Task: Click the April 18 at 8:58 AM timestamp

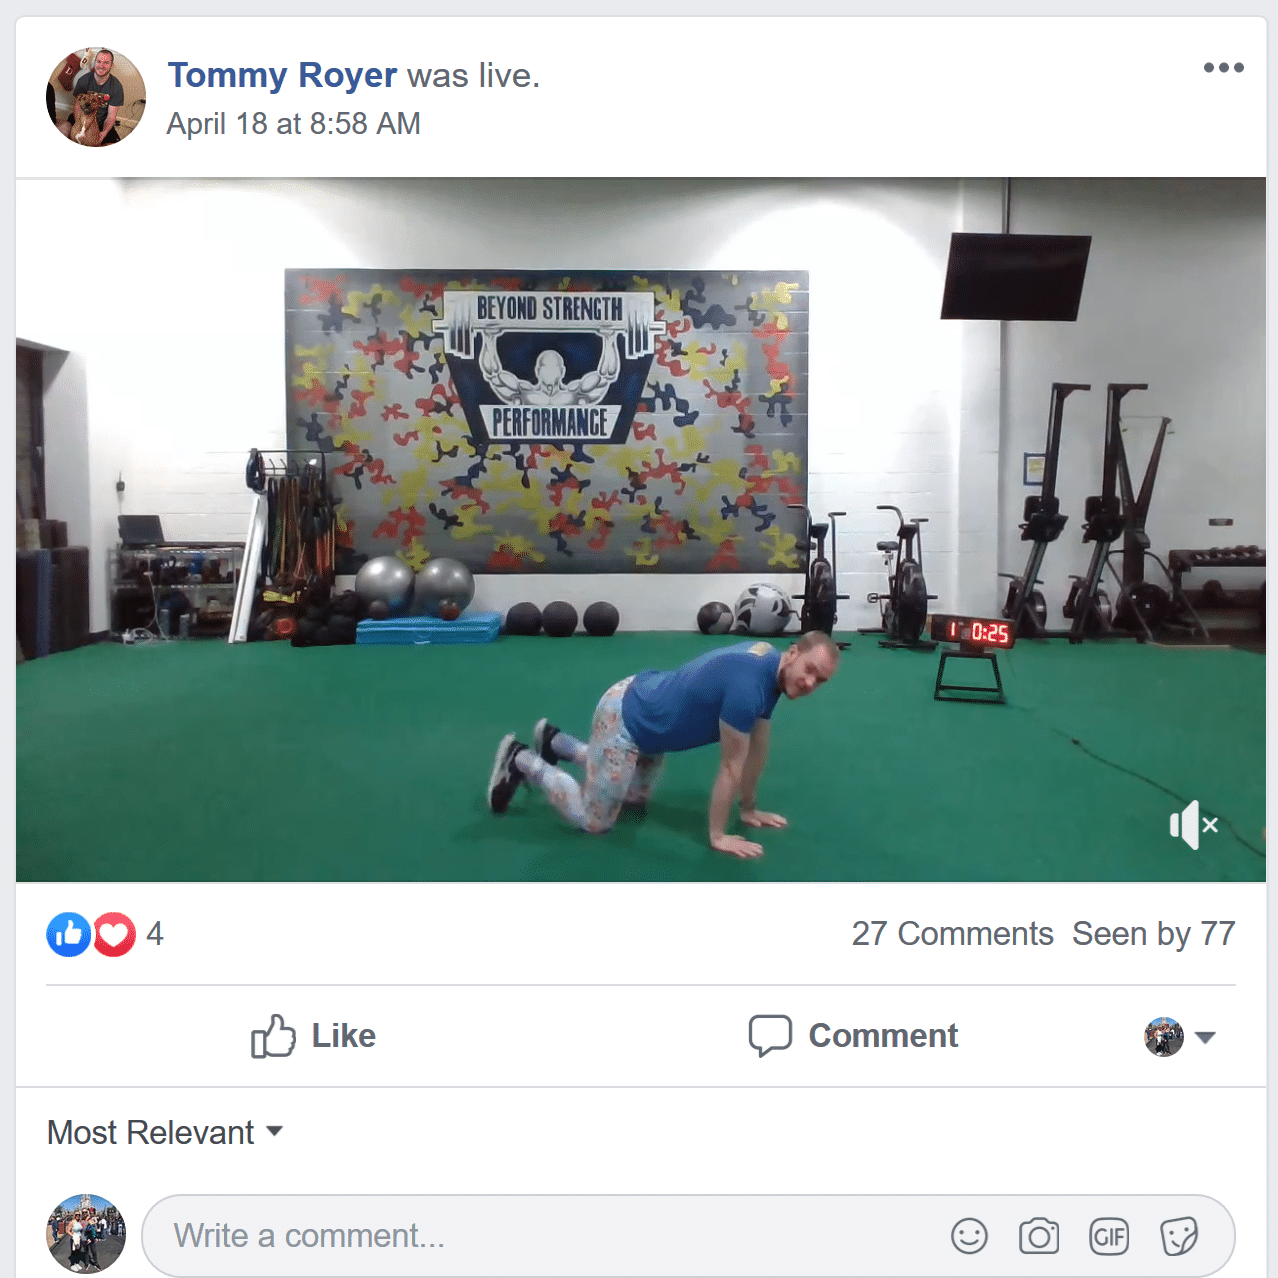Action: tap(293, 123)
